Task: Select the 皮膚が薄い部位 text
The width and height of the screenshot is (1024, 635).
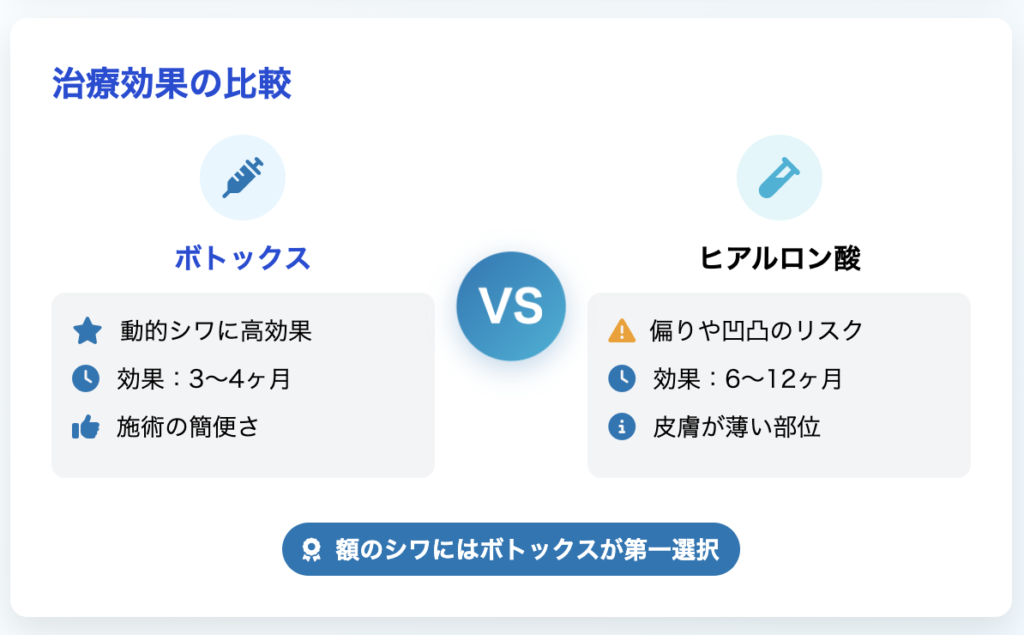Action: (x=737, y=427)
